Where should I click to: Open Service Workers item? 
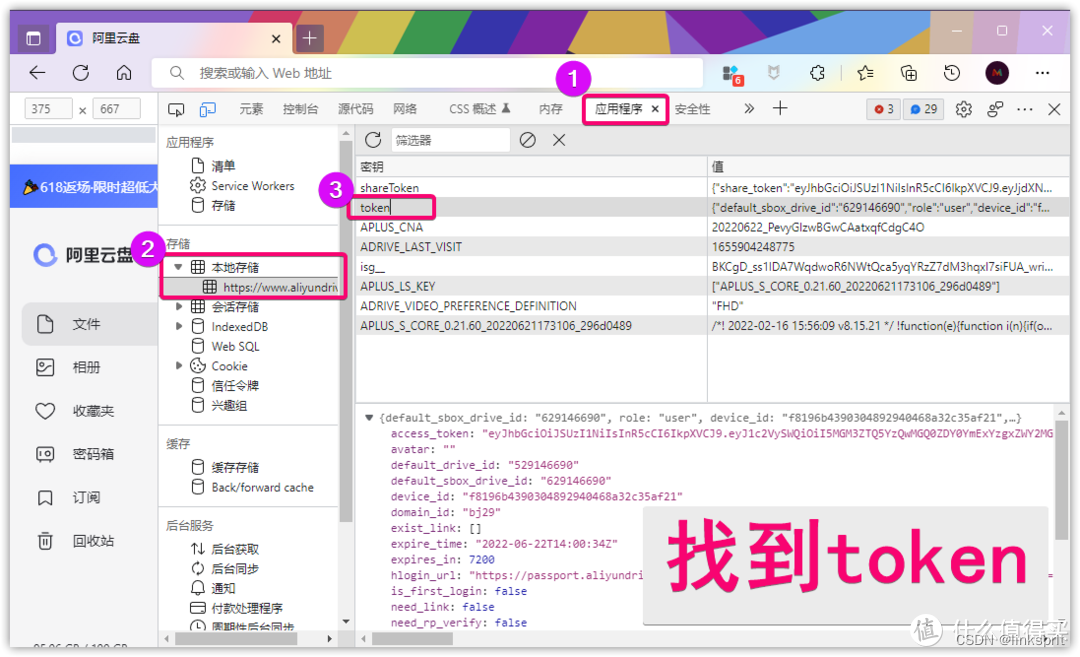pyautogui.click(x=242, y=186)
